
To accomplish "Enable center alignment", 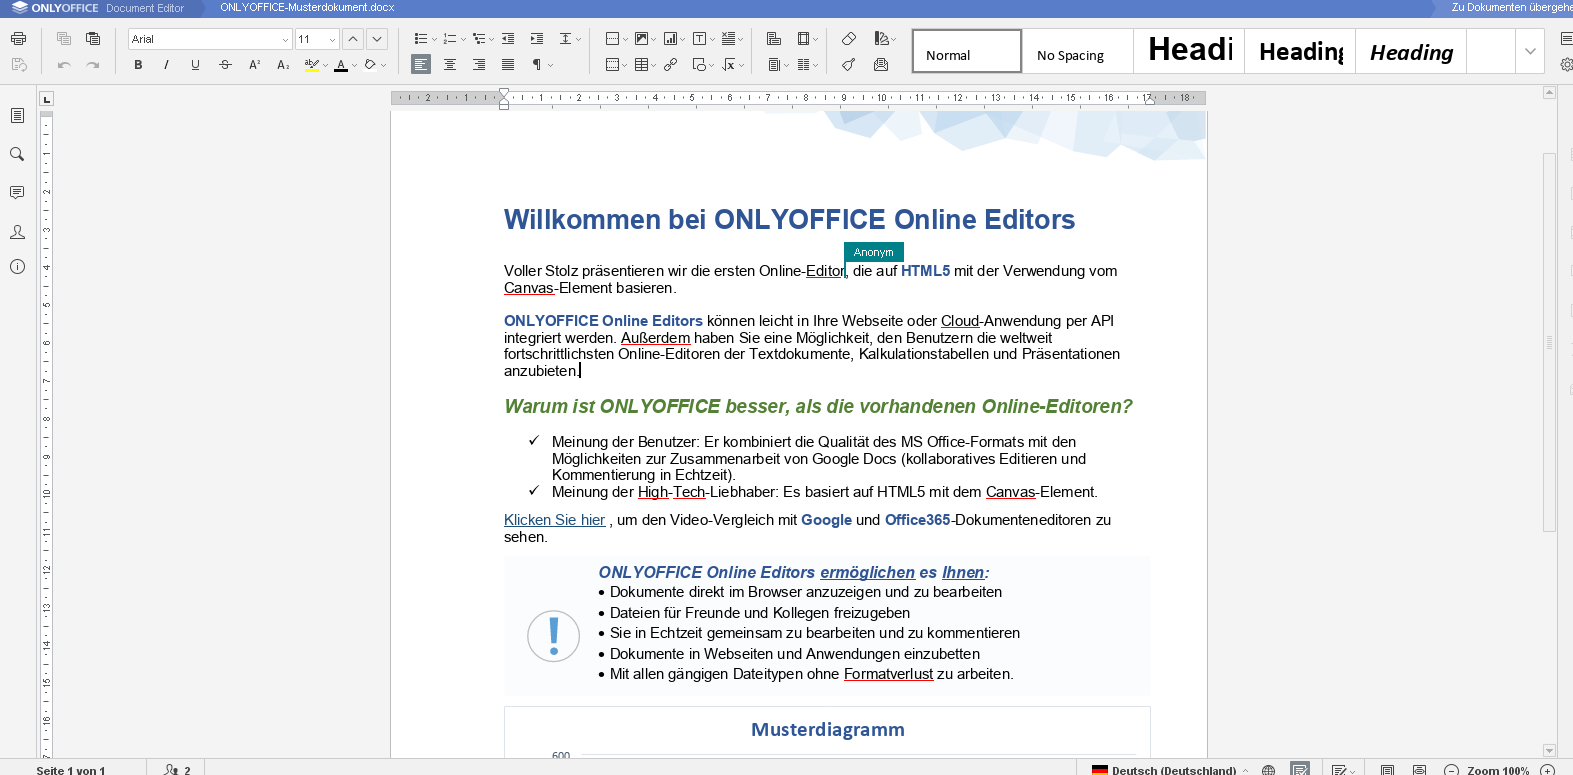I will pos(450,65).
